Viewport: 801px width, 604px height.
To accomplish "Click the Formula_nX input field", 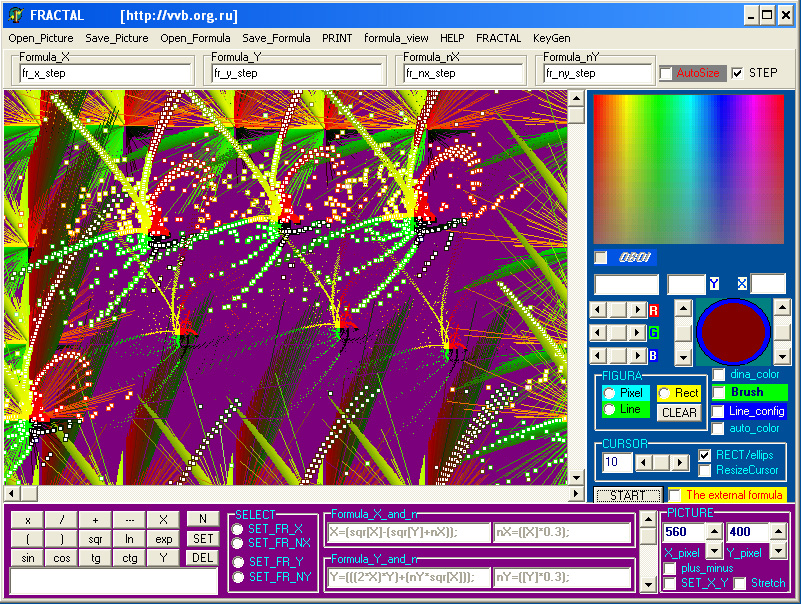I will point(464,74).
